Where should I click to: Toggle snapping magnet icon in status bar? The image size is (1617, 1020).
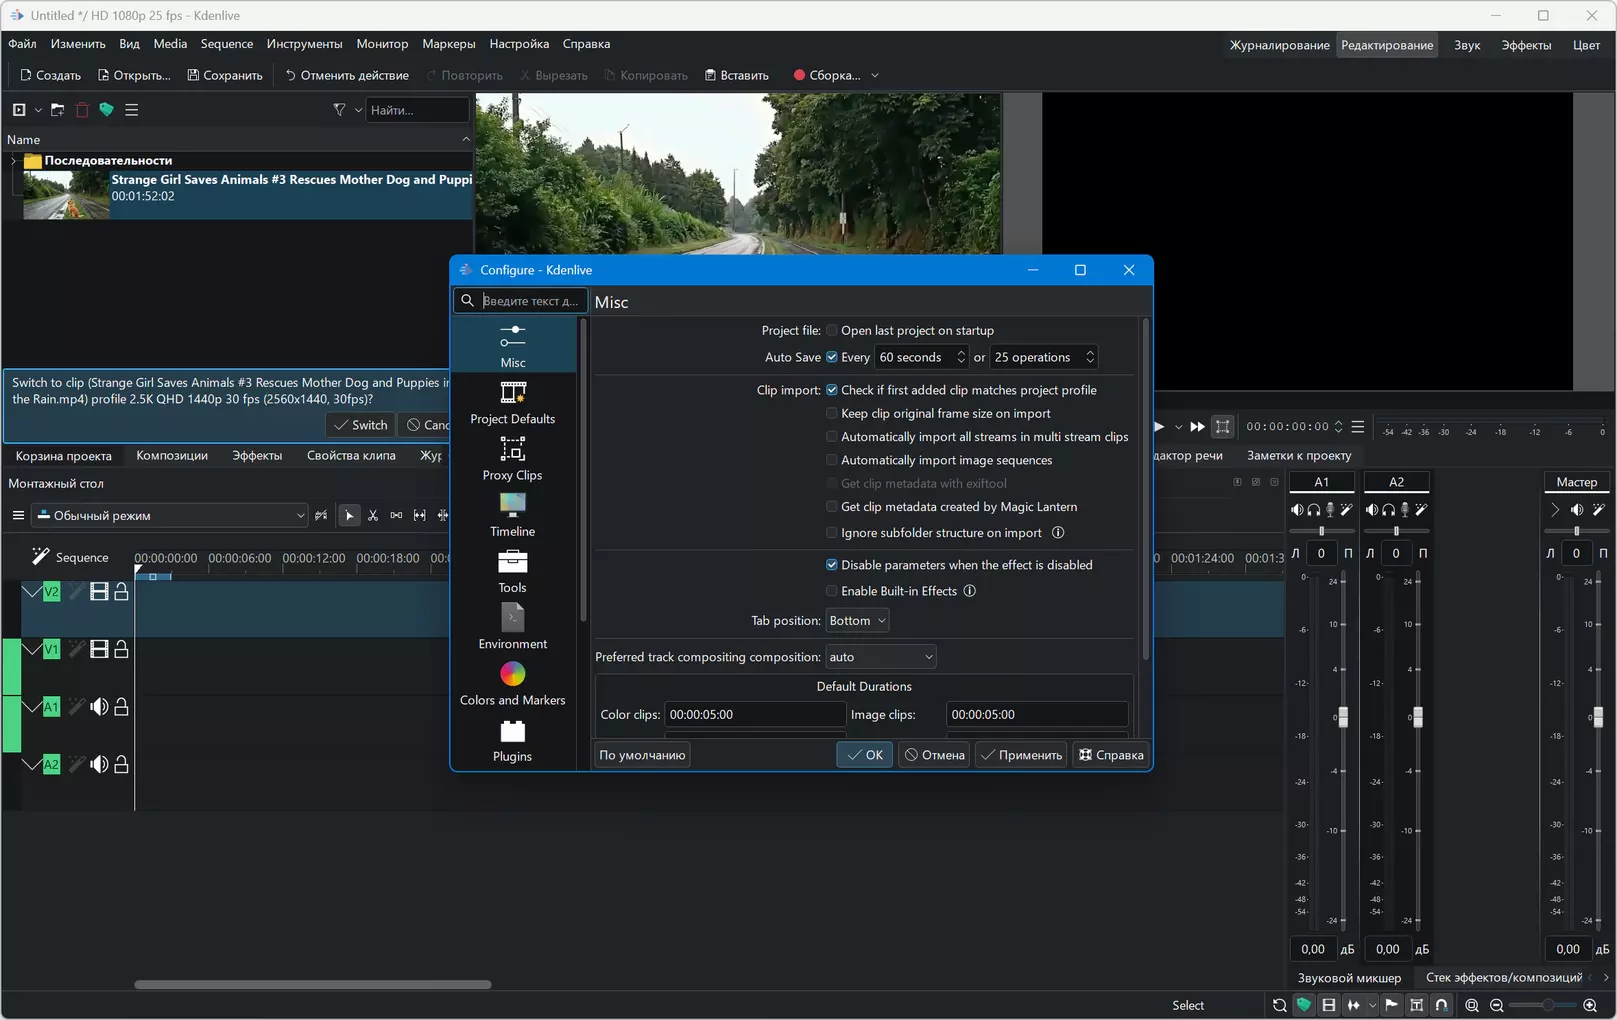pos(1441,1005)
